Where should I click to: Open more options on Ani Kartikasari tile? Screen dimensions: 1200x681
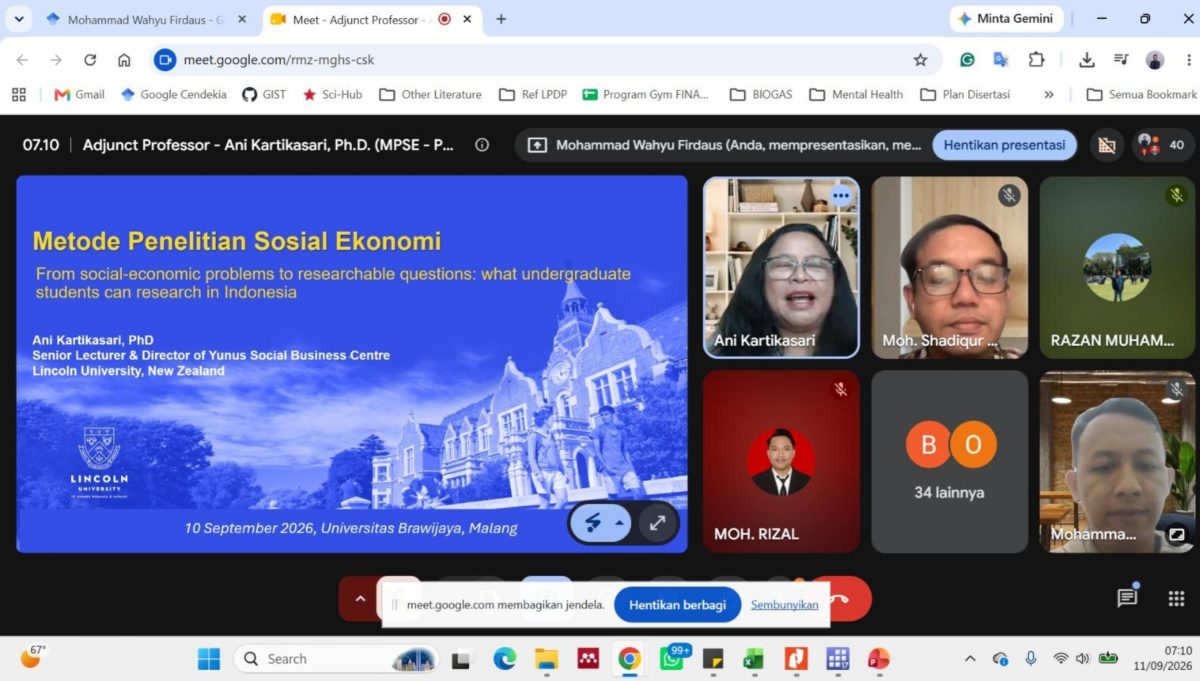(x=841, y=197)
